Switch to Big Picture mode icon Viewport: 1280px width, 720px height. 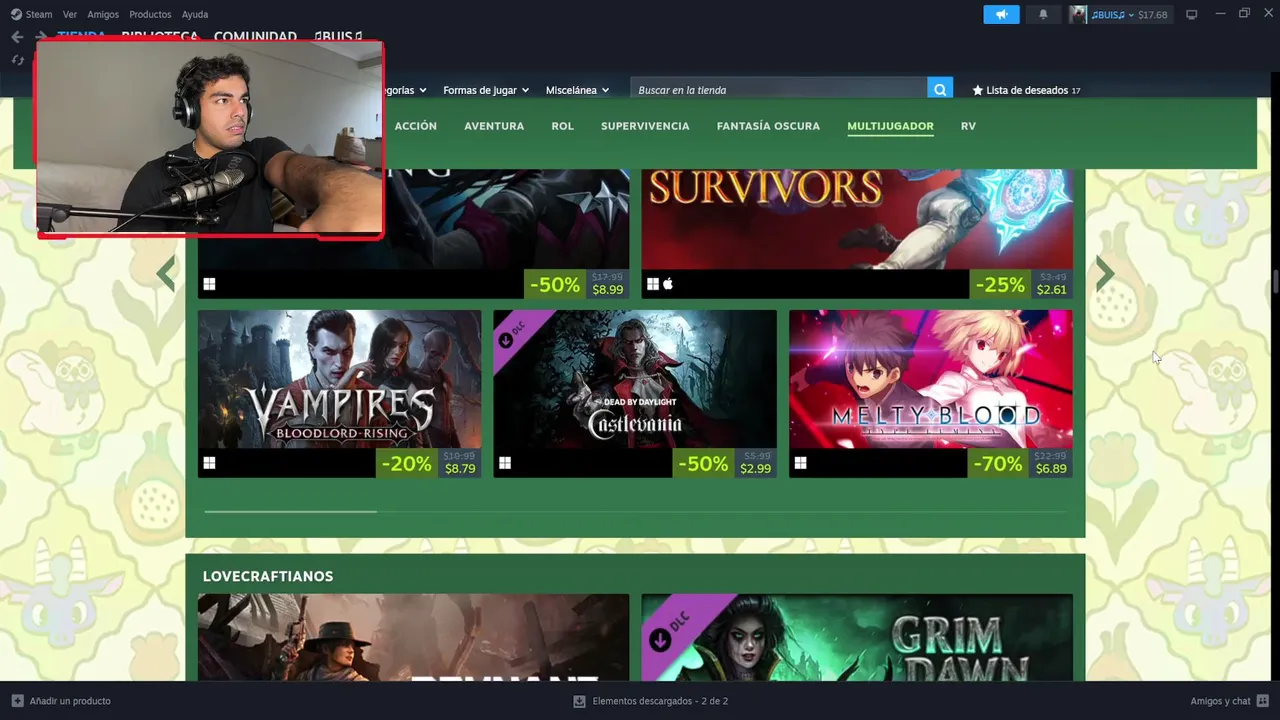click(x=1191, y=15)
